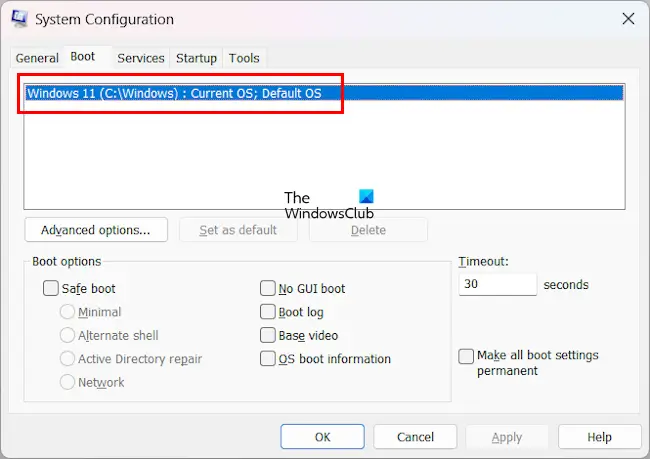Open the Tools tab

(x=244, y=58)
